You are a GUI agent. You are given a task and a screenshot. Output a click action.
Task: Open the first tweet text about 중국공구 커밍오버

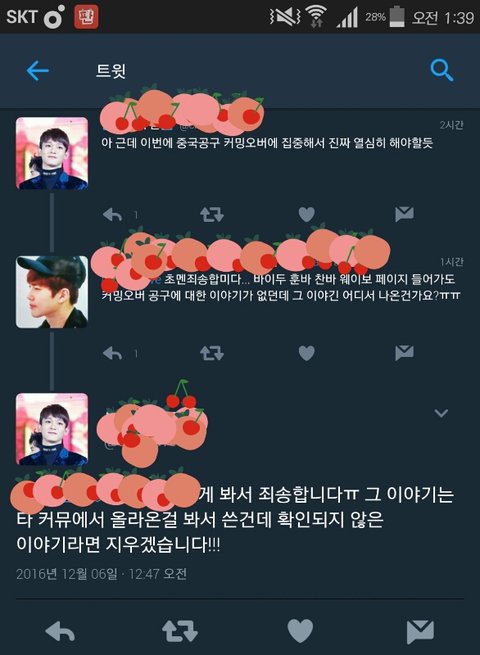[x=267, y=143]
